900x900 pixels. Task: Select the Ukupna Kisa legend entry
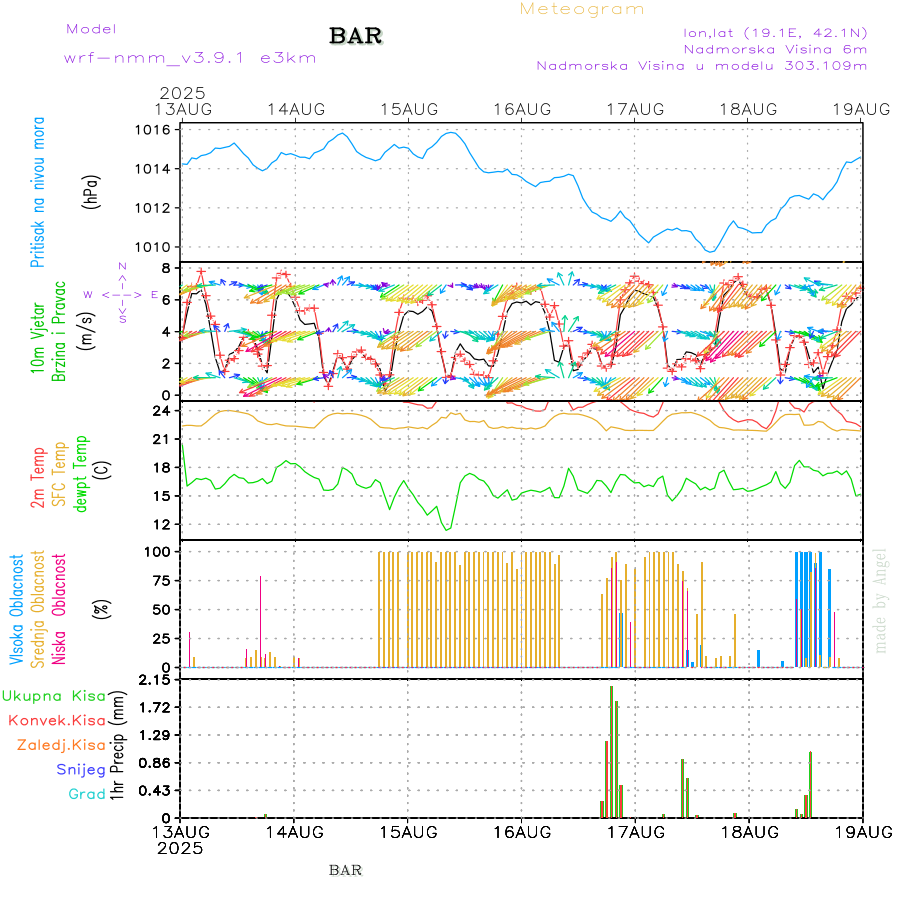(53, 695)
